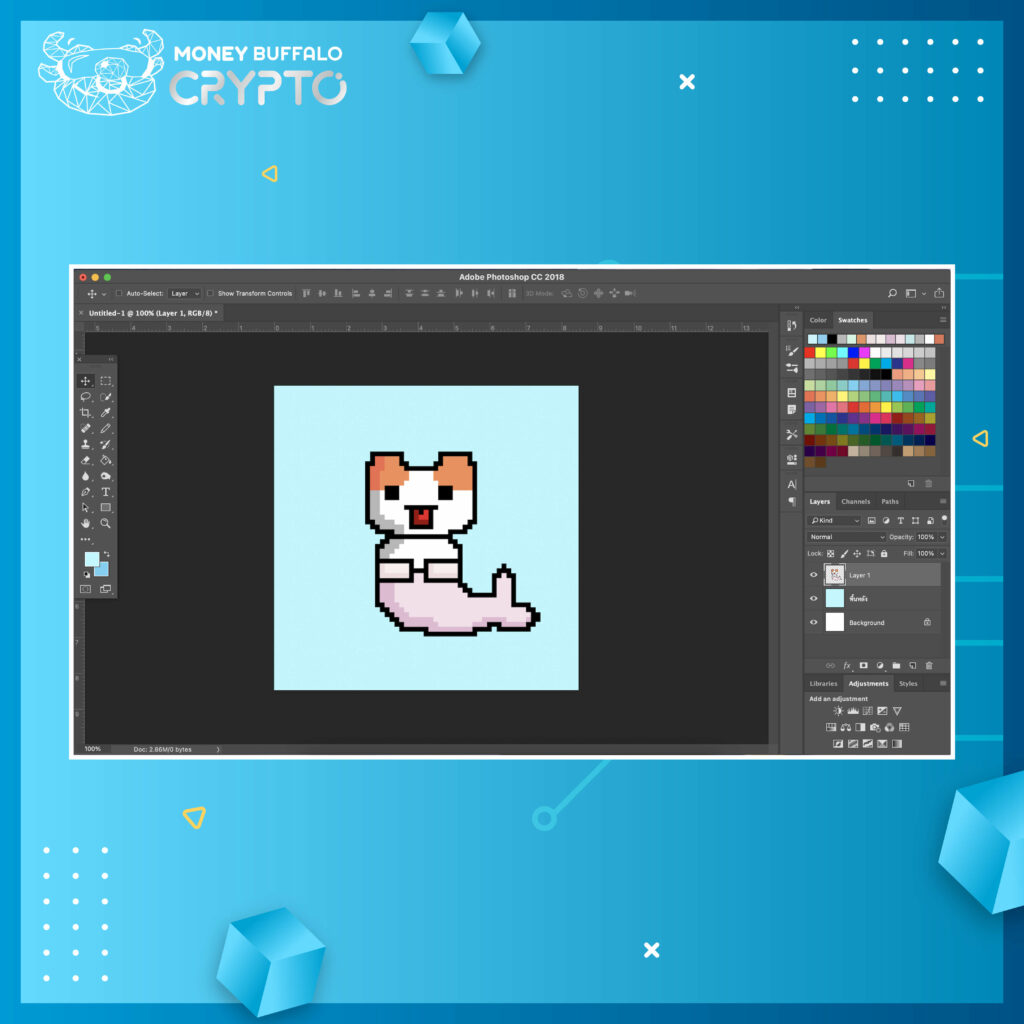The image size is (1024, 1024).
Task: Check Show Transform Controls option
Action: point(210,294)
